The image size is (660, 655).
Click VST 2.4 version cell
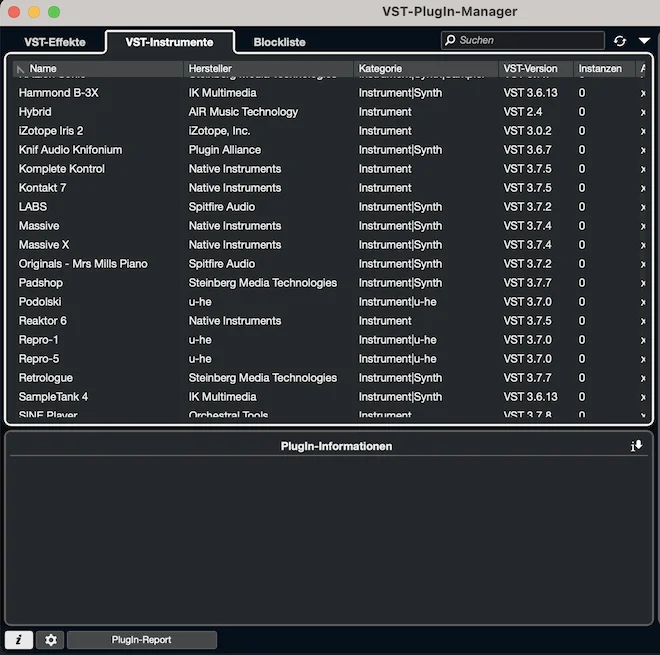pyautogui.click(x=523, y=112)
